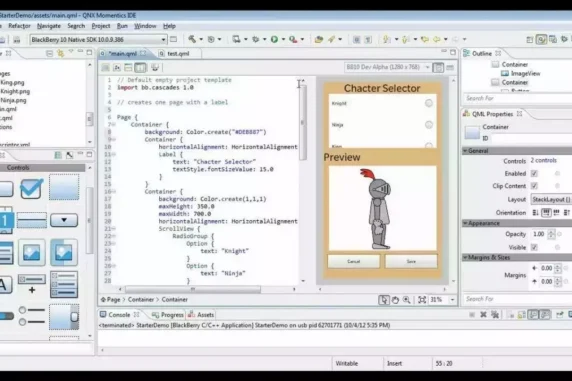Click fit-to-screen icon beside zoom percentage
The width and height of the screenshot is (572, 381).
coord(422,300)
